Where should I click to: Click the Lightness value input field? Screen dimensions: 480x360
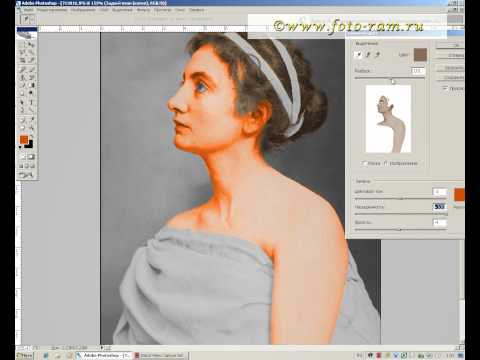click(439, 222)
